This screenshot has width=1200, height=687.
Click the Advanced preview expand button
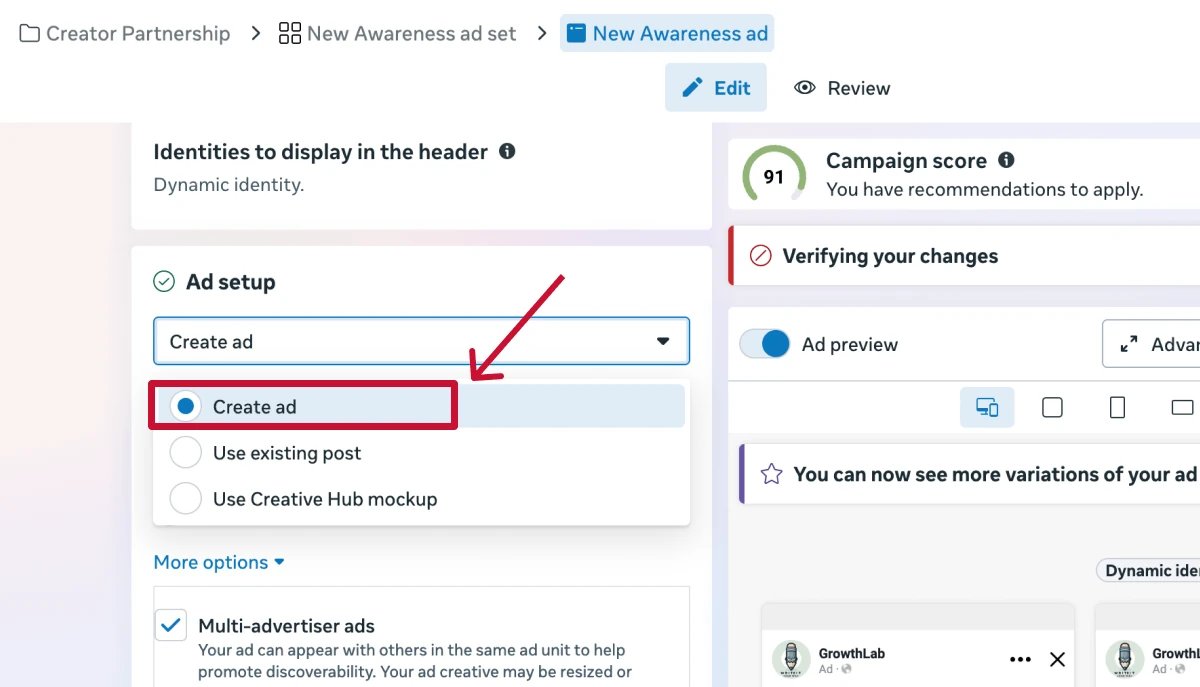1151,344
